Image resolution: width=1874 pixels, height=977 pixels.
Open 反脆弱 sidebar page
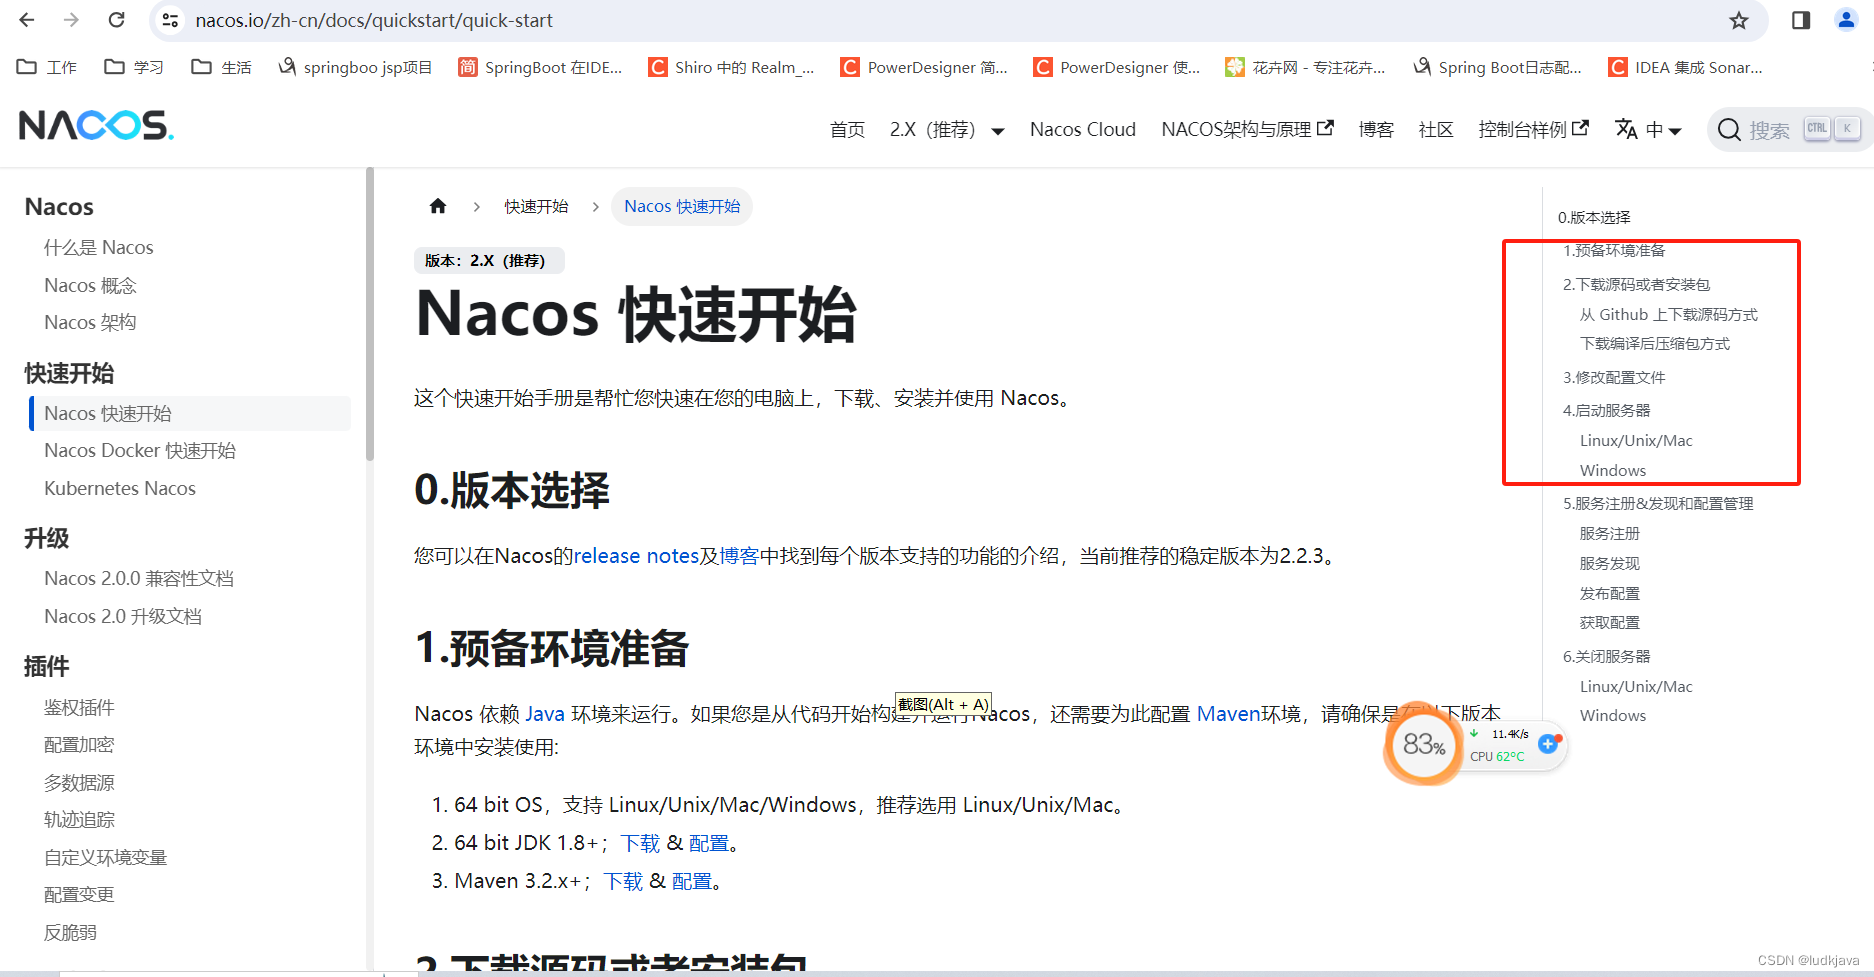[70, 932]
